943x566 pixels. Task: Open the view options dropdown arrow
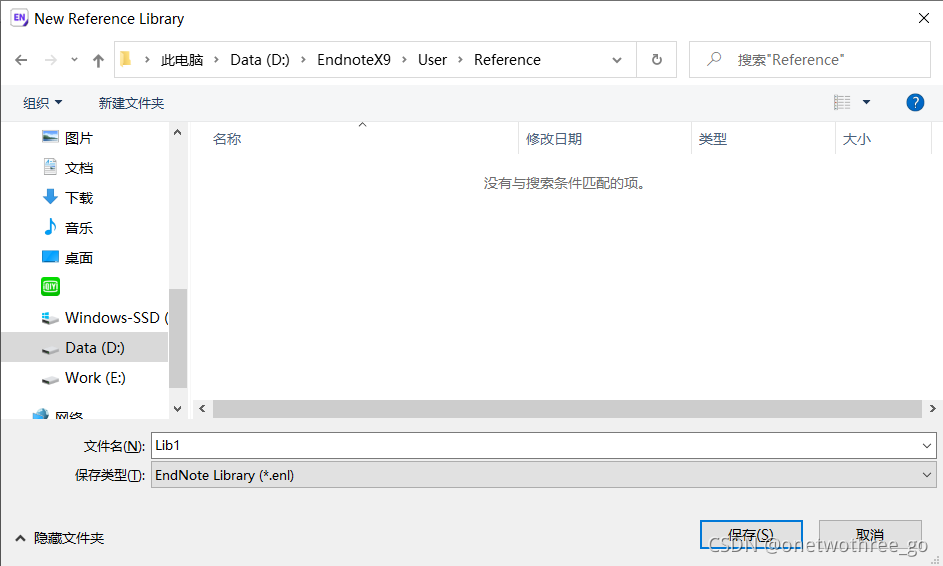[867, 102]
